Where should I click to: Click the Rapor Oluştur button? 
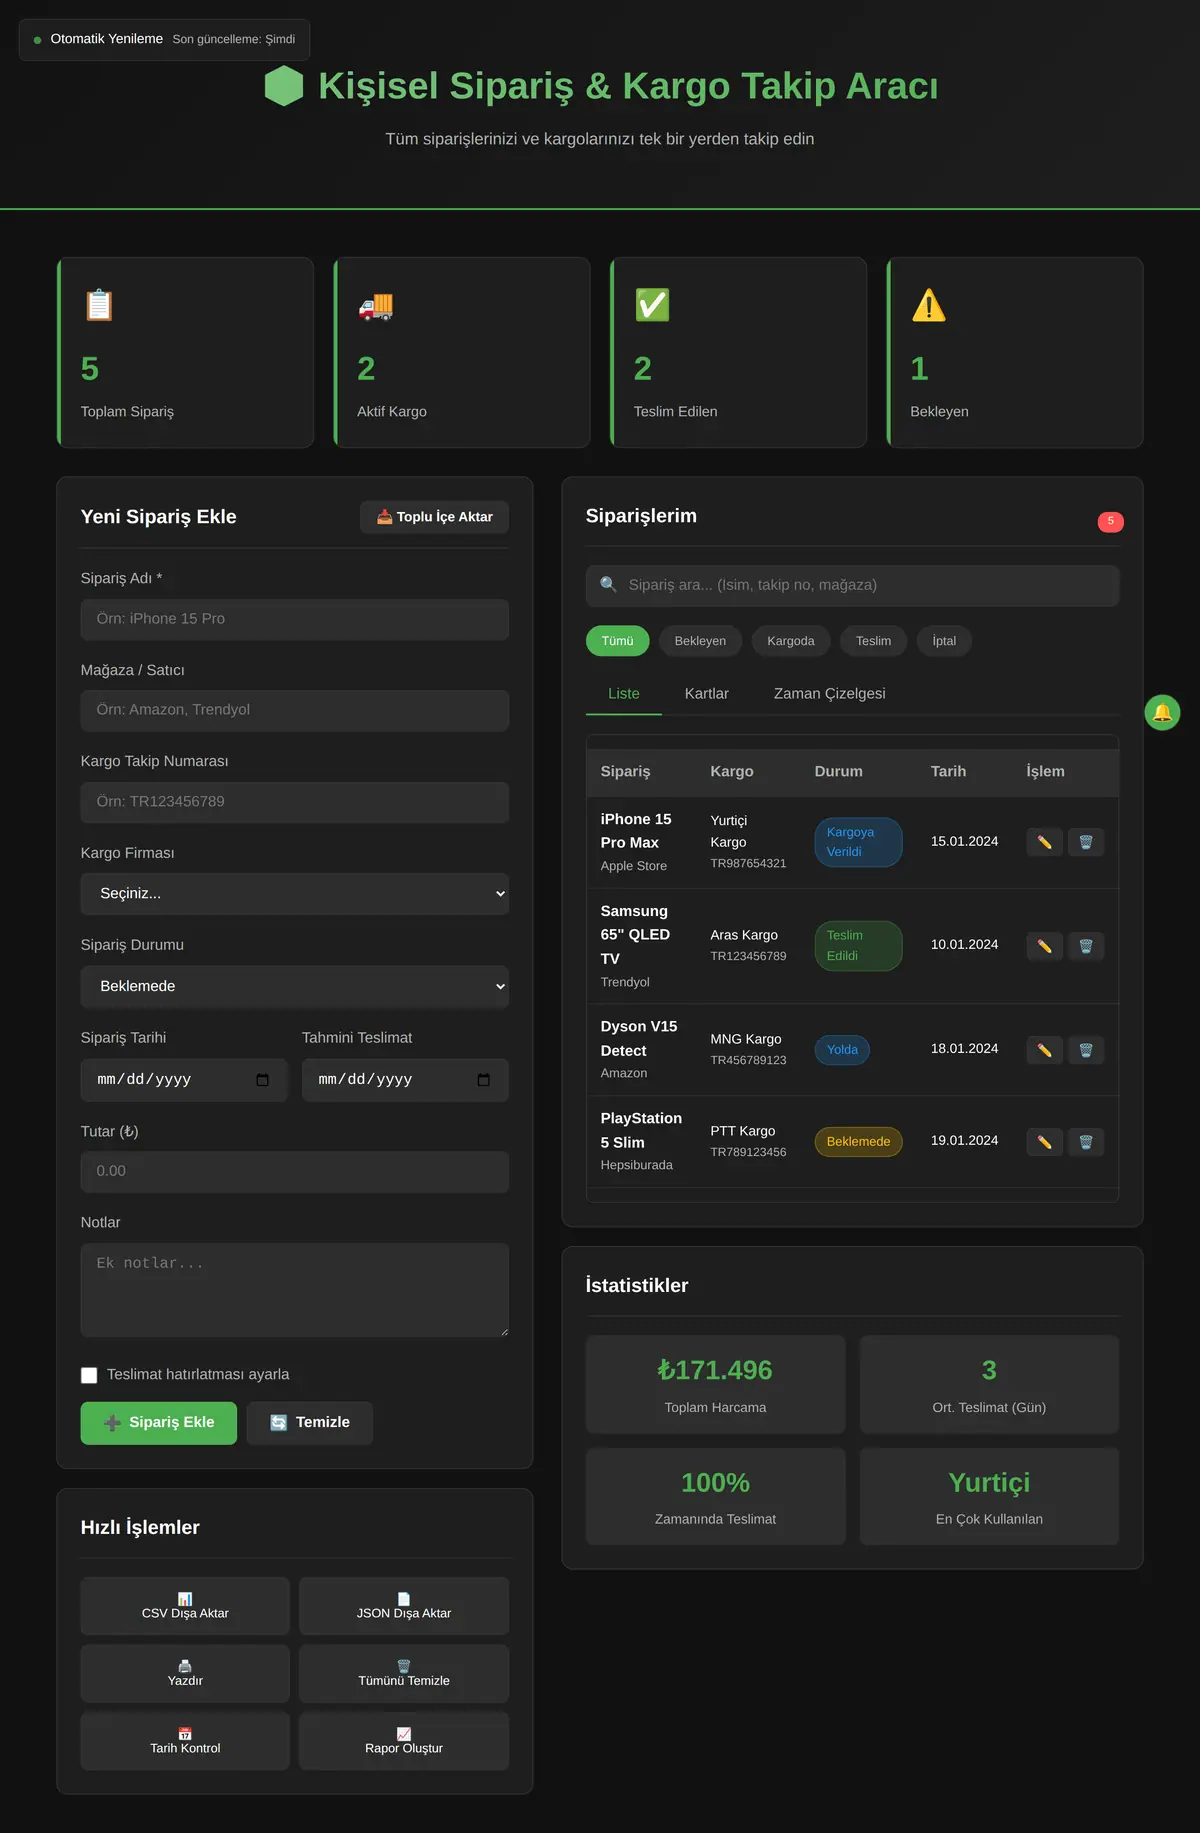(404, 1741)
